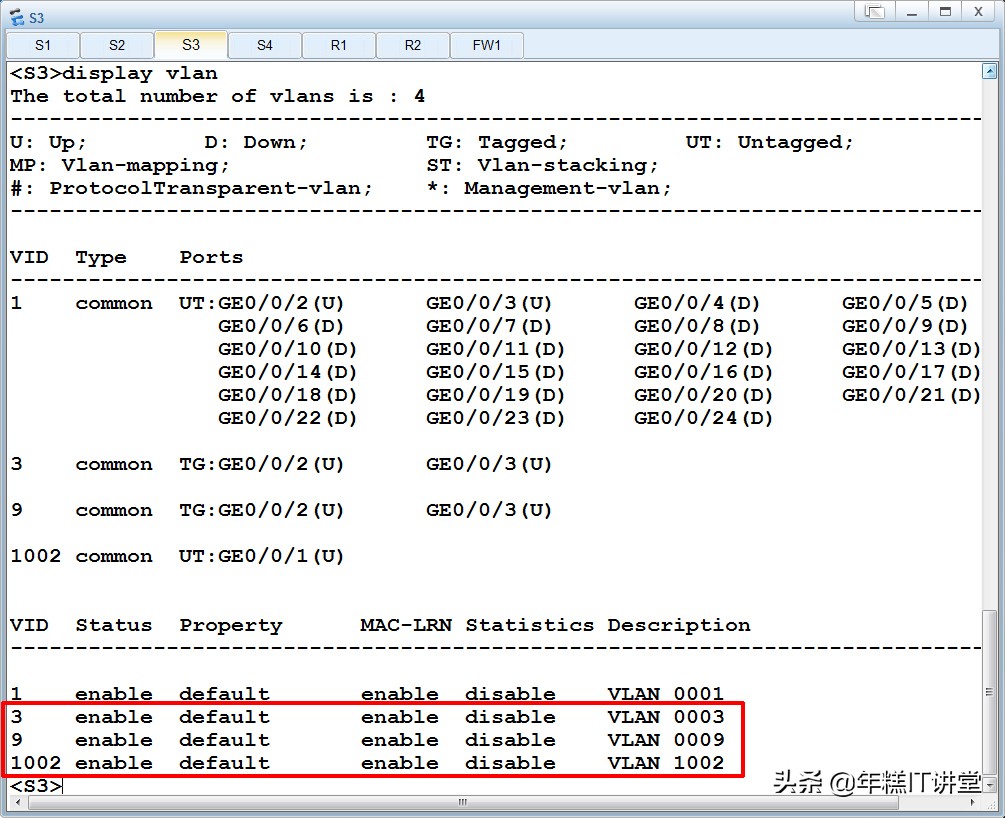Click the 'VLAN 0003' description
The width and height of the screenshot is (1005, 818).
point(666,717)
